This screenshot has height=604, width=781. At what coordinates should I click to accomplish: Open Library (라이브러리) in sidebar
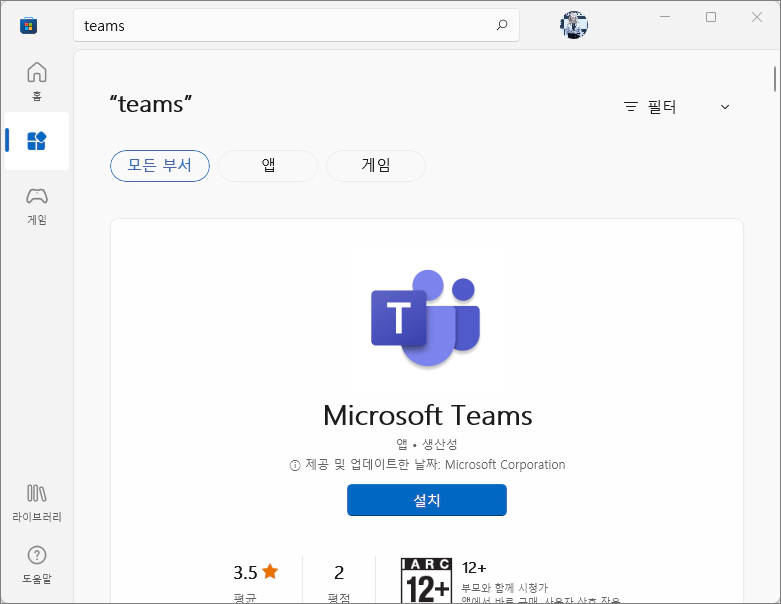tap(37, 503)
